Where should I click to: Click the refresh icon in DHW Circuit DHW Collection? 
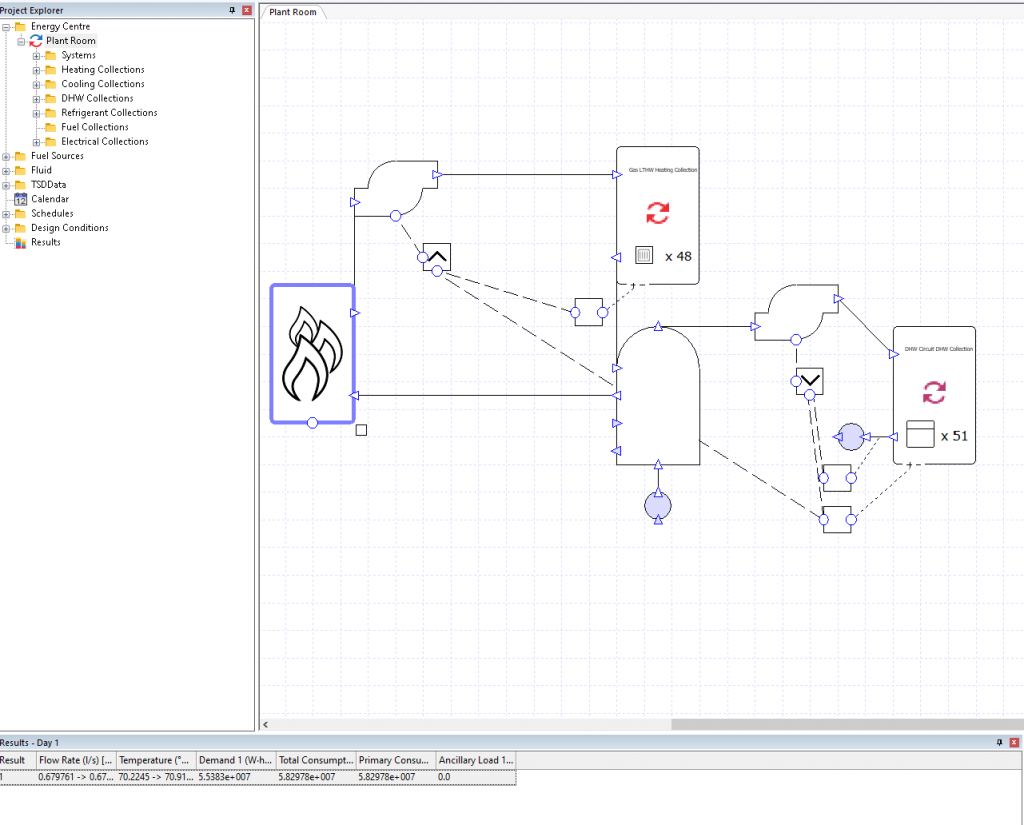point(933,392)
